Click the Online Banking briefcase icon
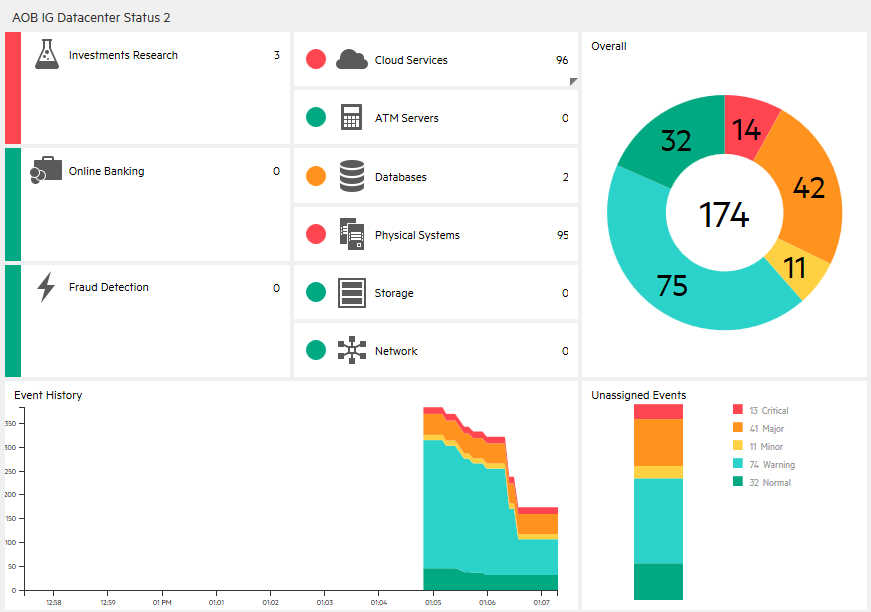The image size is (871, 612). [x=46, y=170]
